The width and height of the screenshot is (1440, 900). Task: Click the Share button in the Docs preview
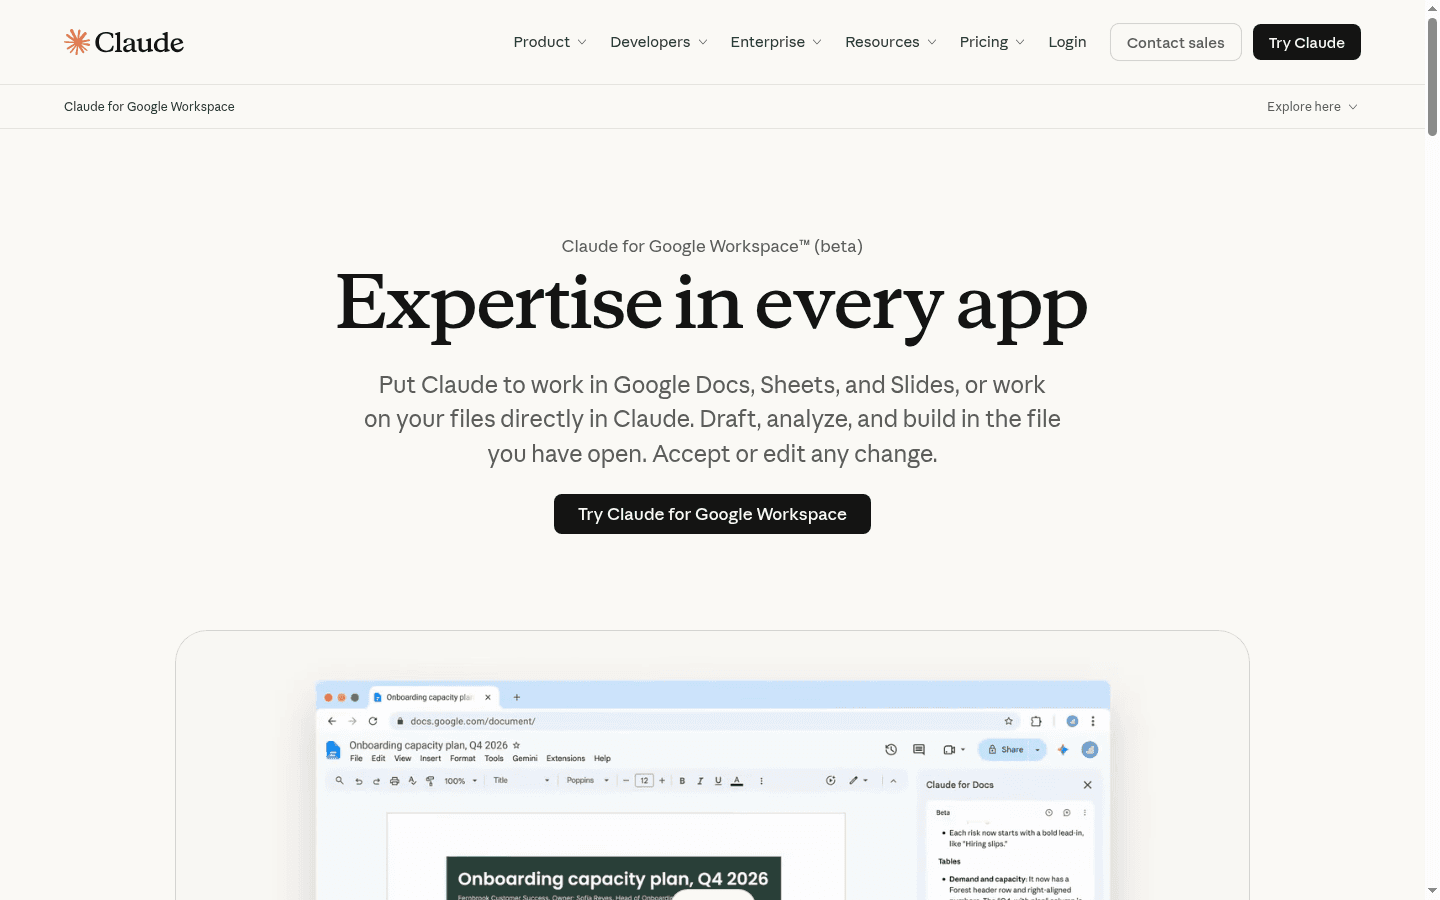click(1006, 749)
